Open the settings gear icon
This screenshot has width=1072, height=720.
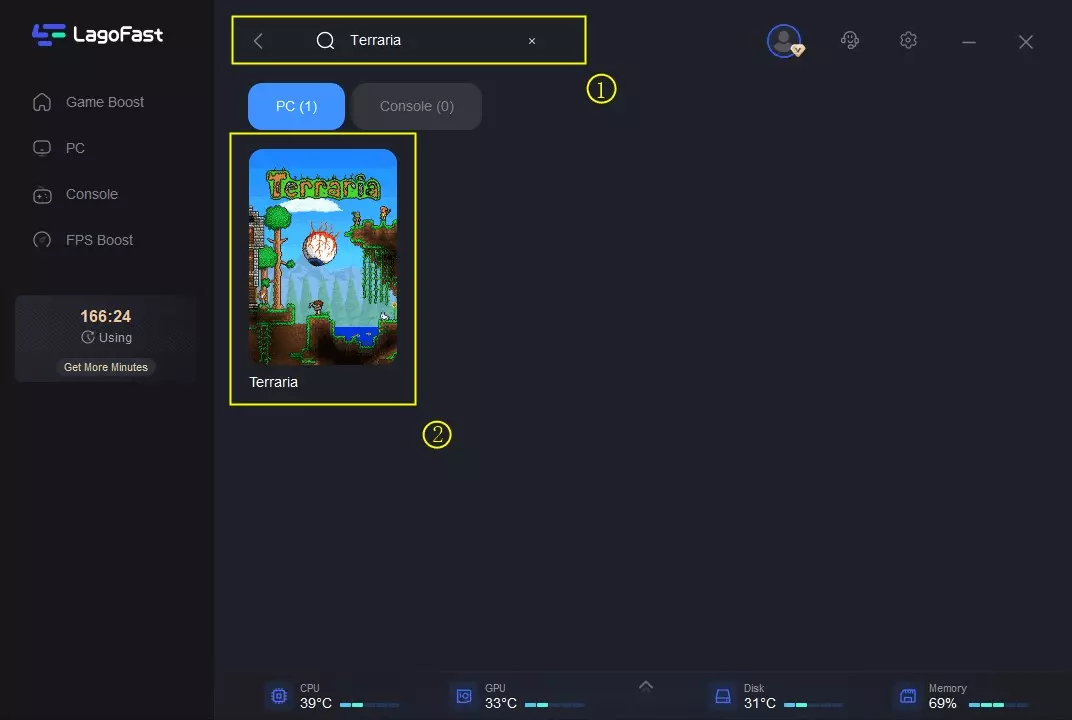(908, 40)
